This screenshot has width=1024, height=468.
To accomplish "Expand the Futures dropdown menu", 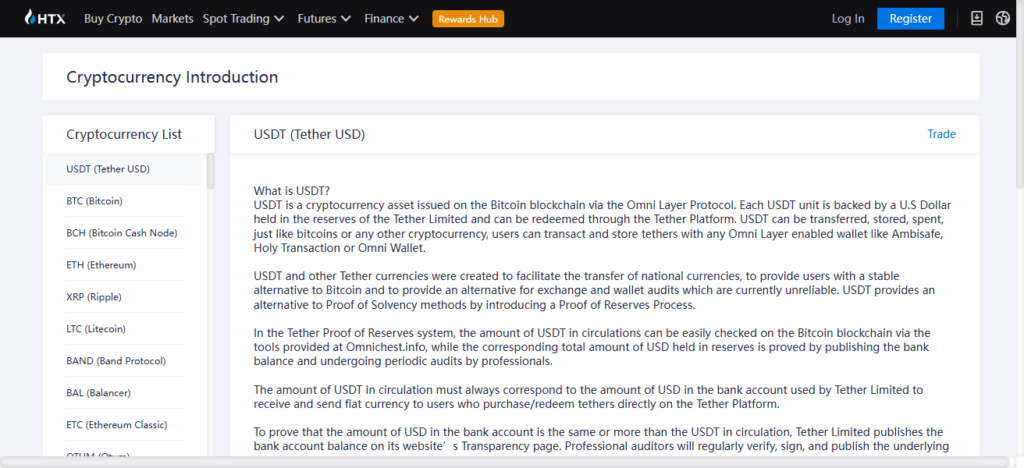I will click(324, 19).
